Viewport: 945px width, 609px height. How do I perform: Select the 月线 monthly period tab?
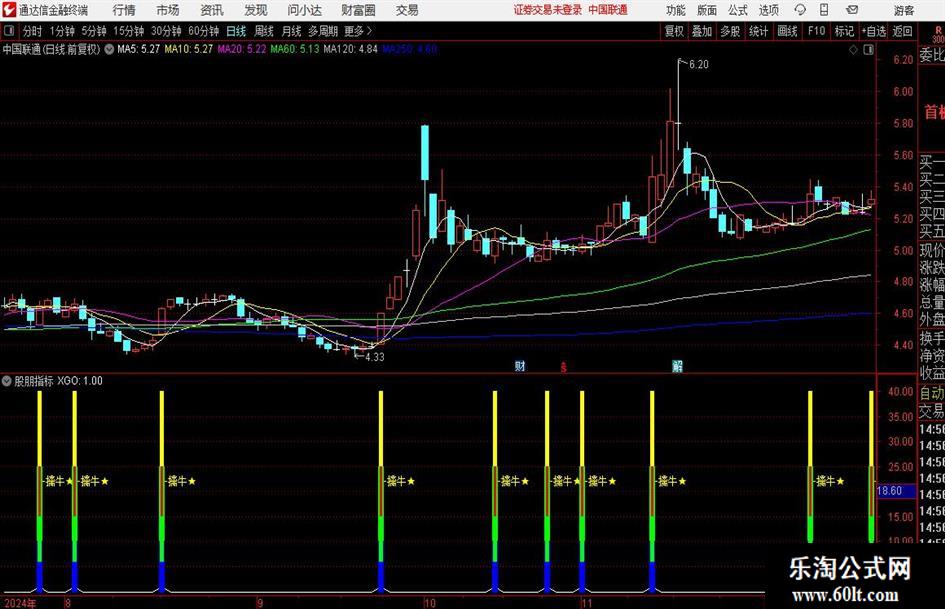[291, 31]
